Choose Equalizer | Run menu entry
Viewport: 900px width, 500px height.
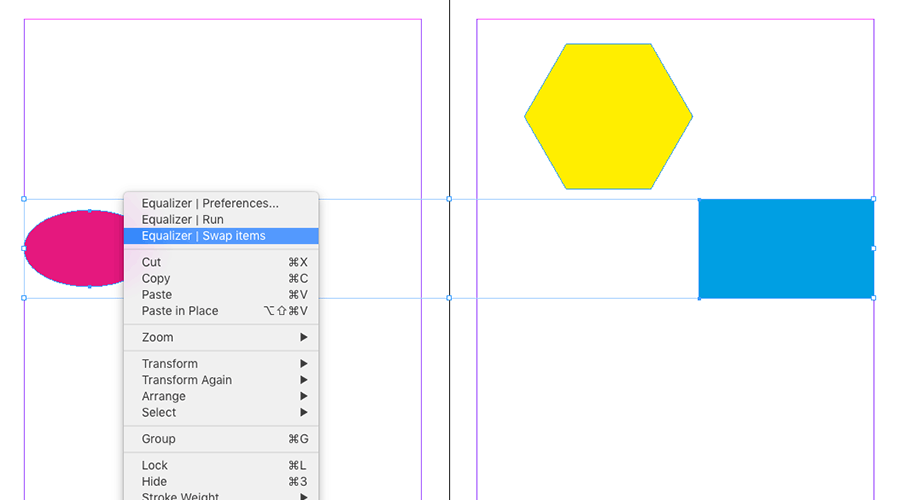click(x=183, y=219)
